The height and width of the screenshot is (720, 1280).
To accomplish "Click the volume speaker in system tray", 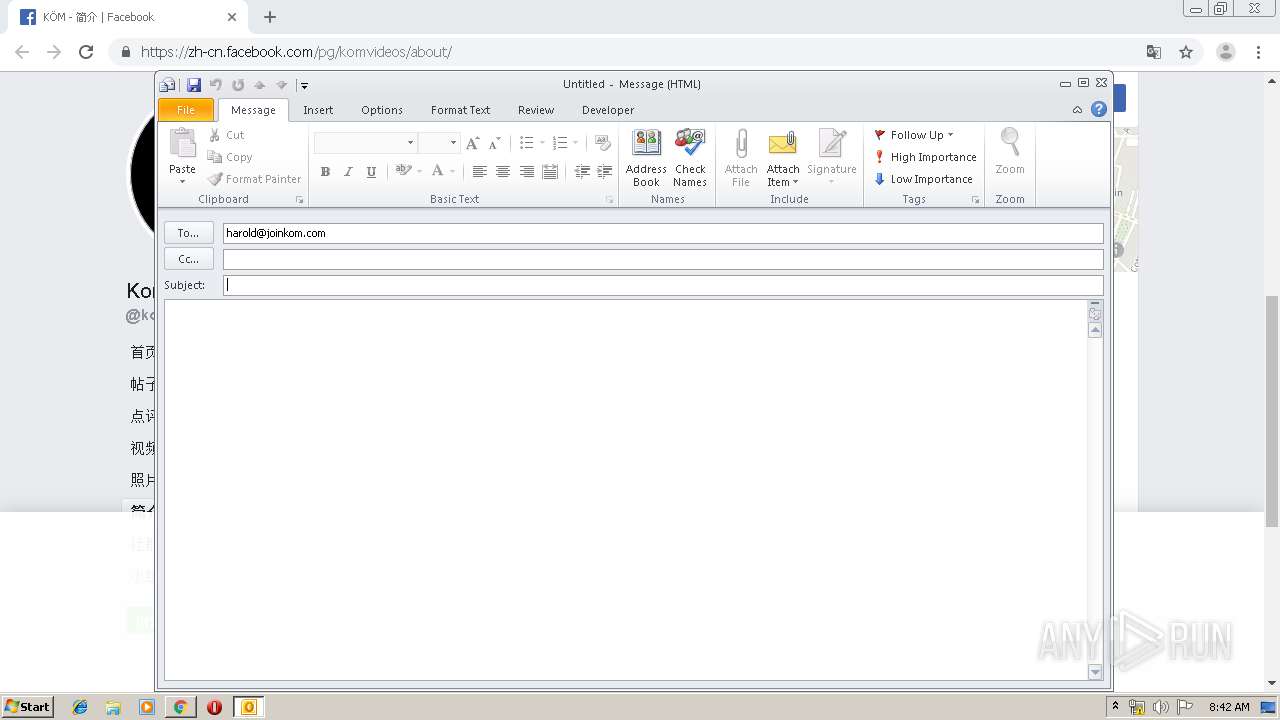I will (x=1160, y=707).
